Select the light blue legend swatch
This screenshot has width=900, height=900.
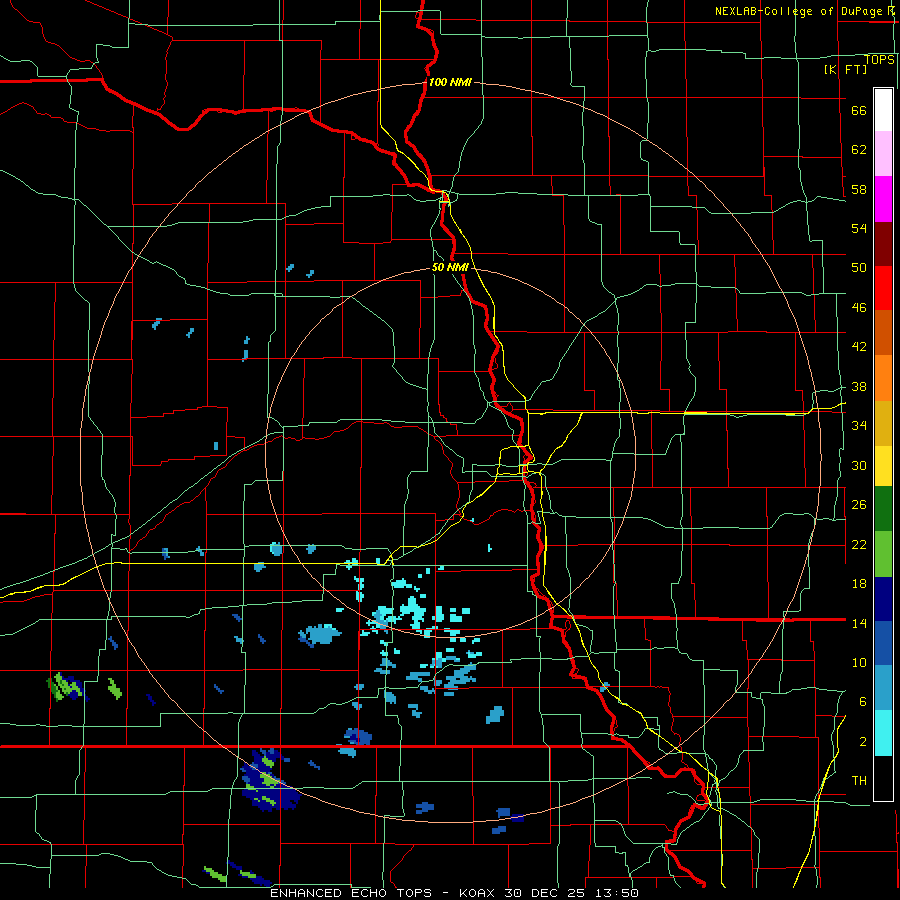(x=883, y=688)
